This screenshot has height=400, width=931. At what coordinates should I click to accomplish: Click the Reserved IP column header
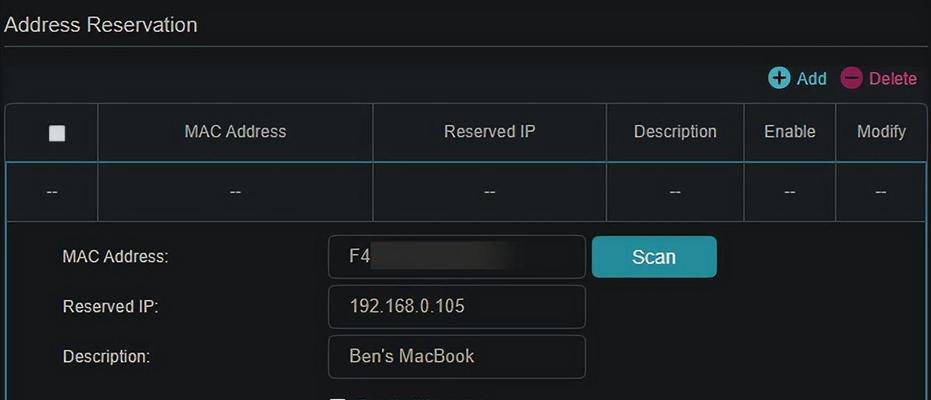pyautogui.click(x=489, y=131)
